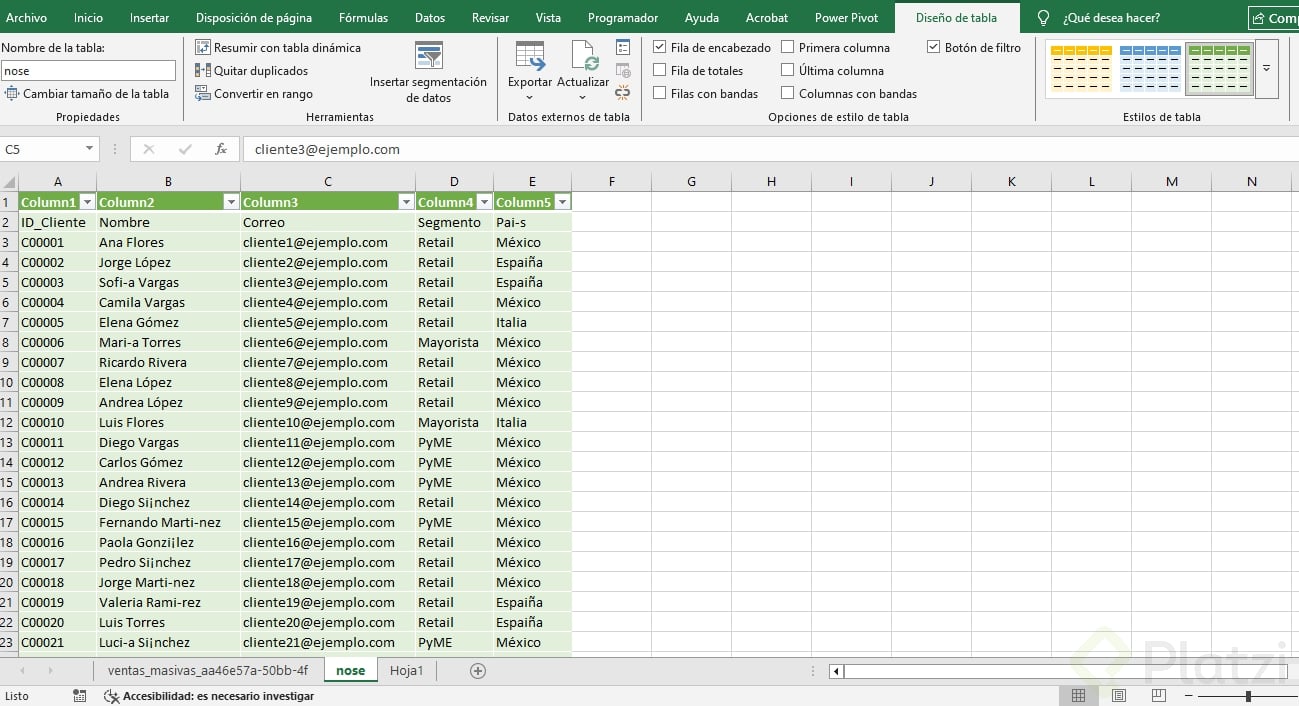This screenshot has width=1299, height=706.
Task: Add a new sheet with plus icon
Action: tap(478, 671)
